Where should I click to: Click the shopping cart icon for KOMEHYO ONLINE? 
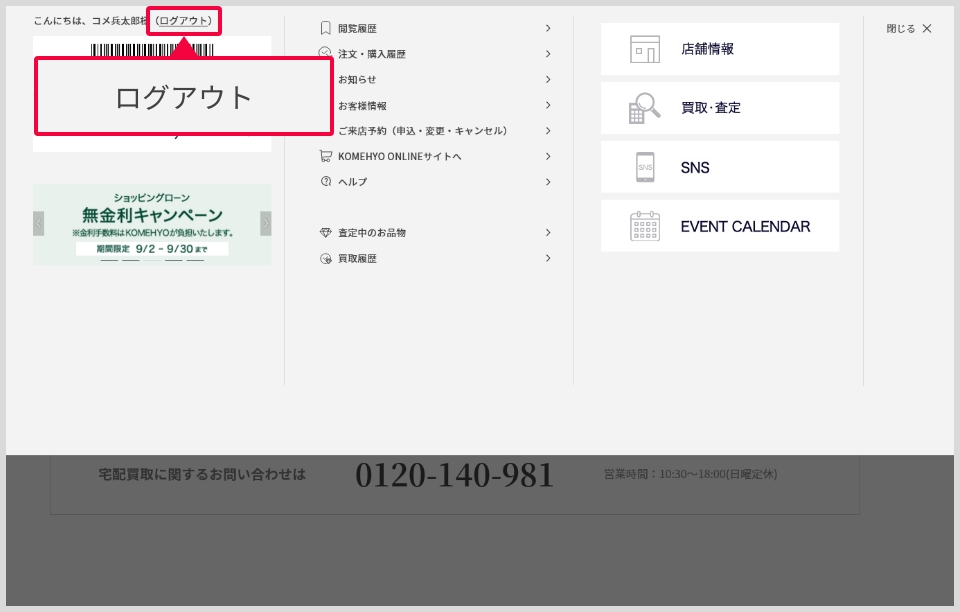(x=325, y=156)
